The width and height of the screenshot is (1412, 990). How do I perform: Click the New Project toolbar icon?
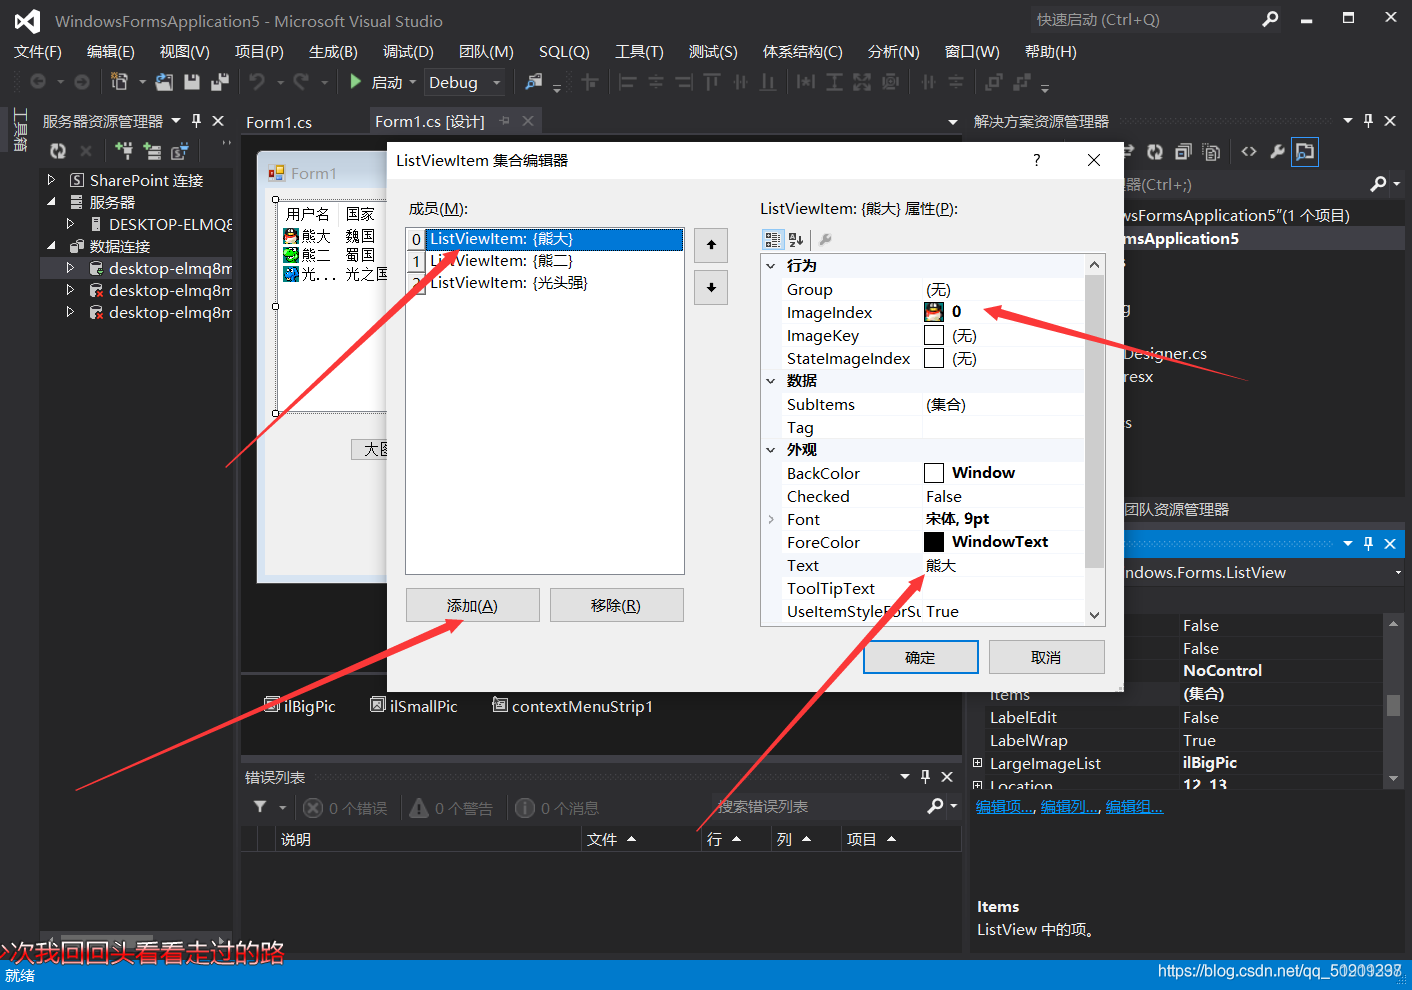pyautogui.click(x=120, y=82)
